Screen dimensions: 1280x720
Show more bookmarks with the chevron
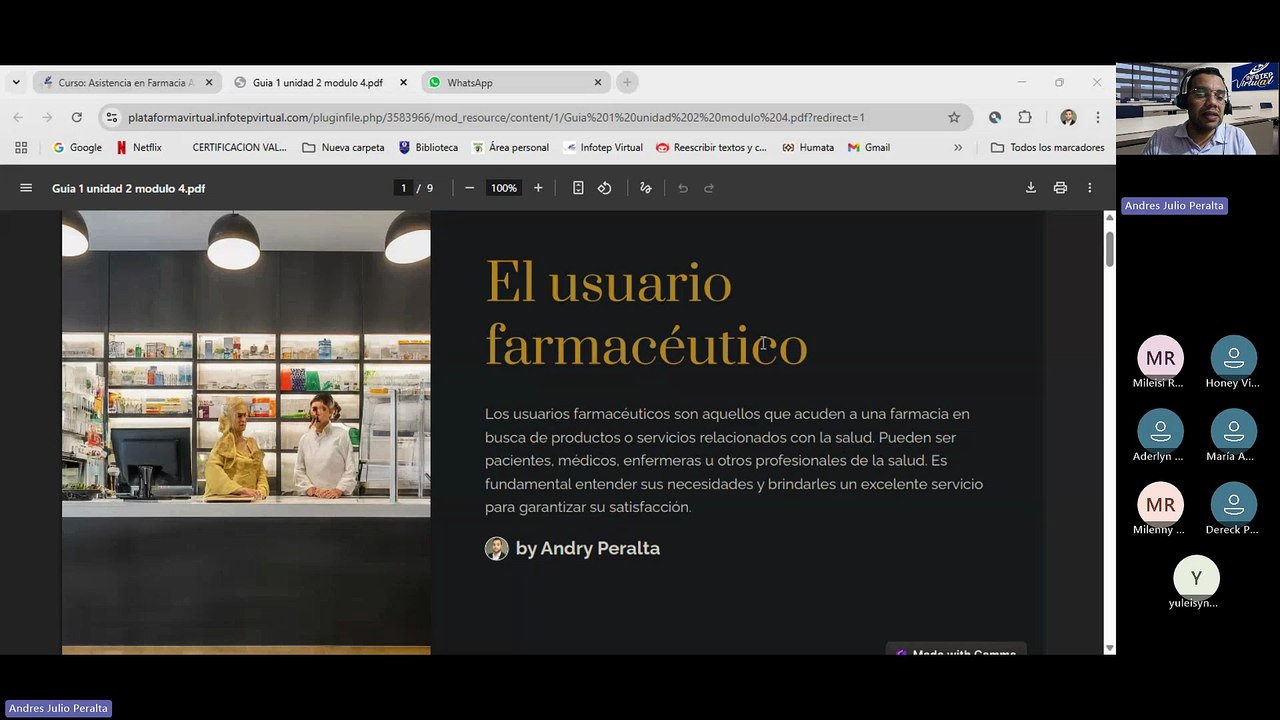pos(958,147)
